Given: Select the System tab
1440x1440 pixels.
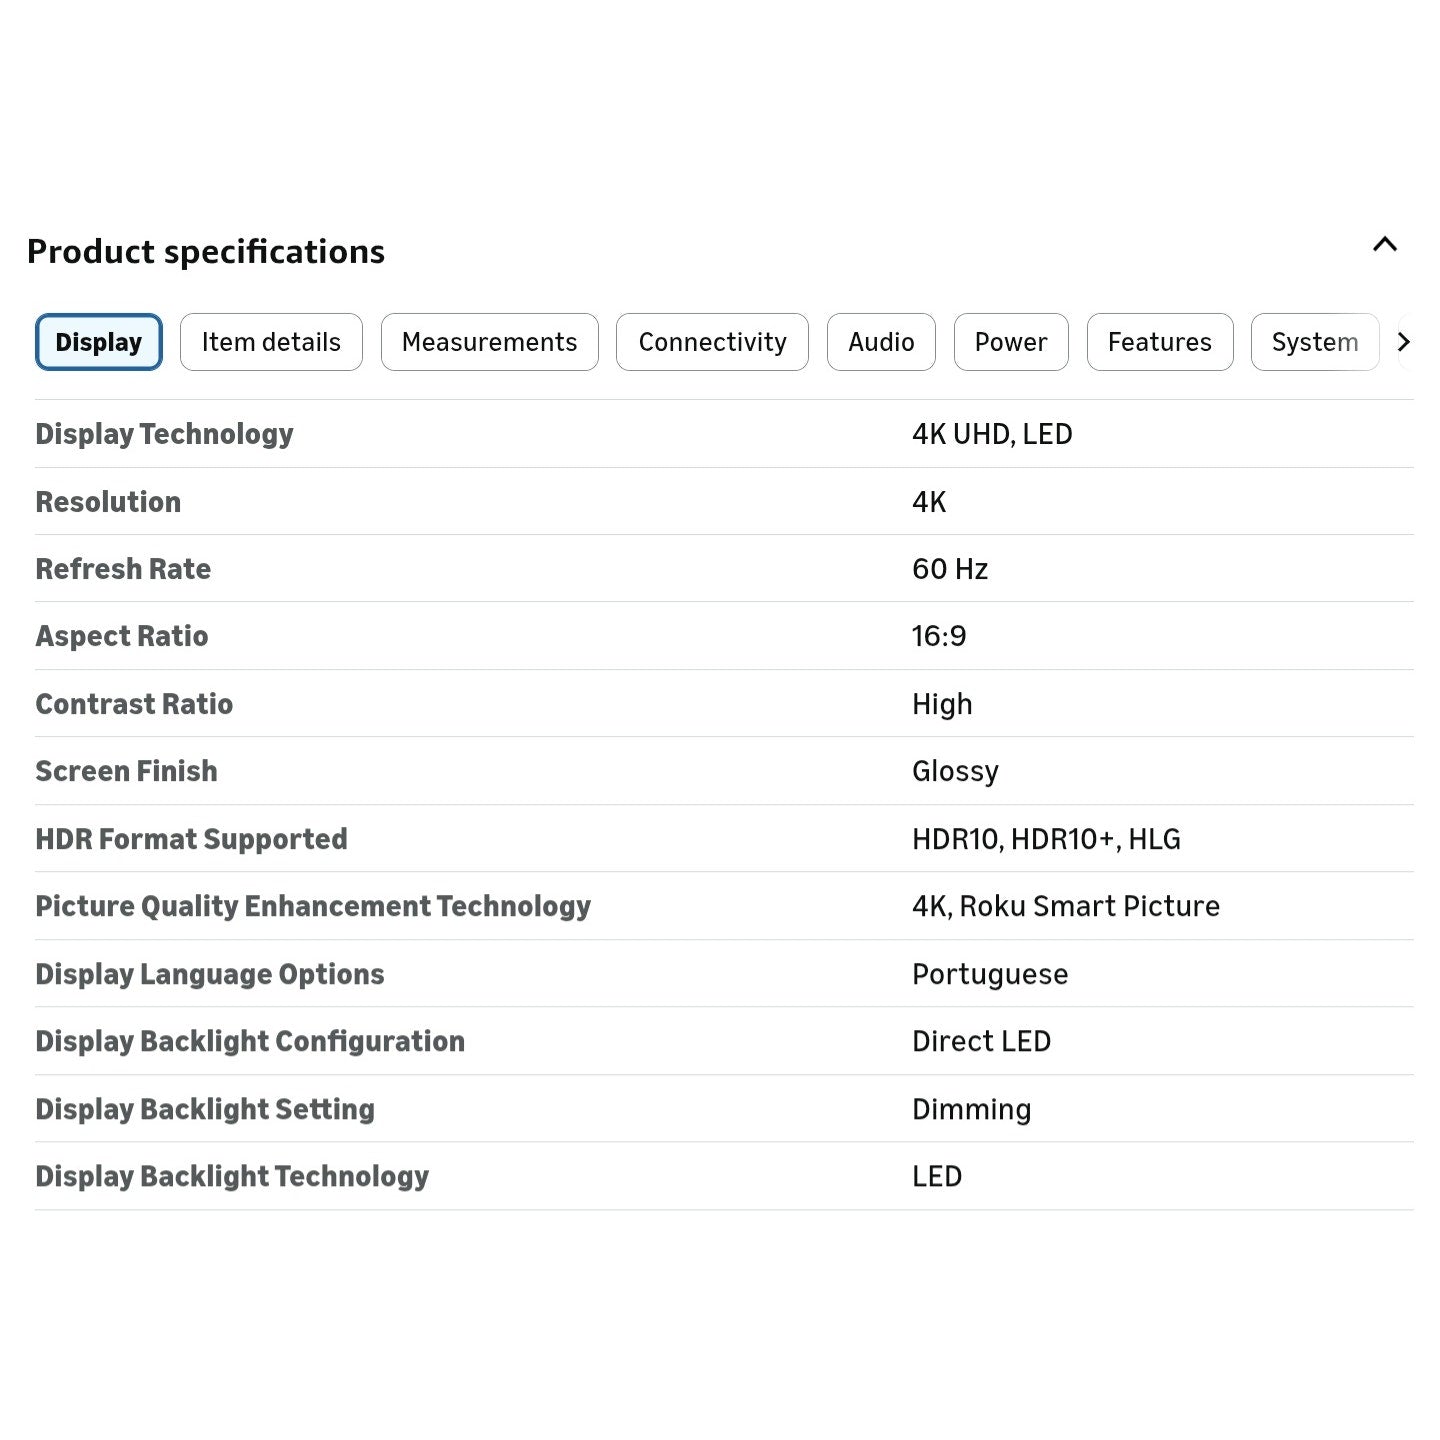Looking at the screenshot, I should (x=1314, y=342).
